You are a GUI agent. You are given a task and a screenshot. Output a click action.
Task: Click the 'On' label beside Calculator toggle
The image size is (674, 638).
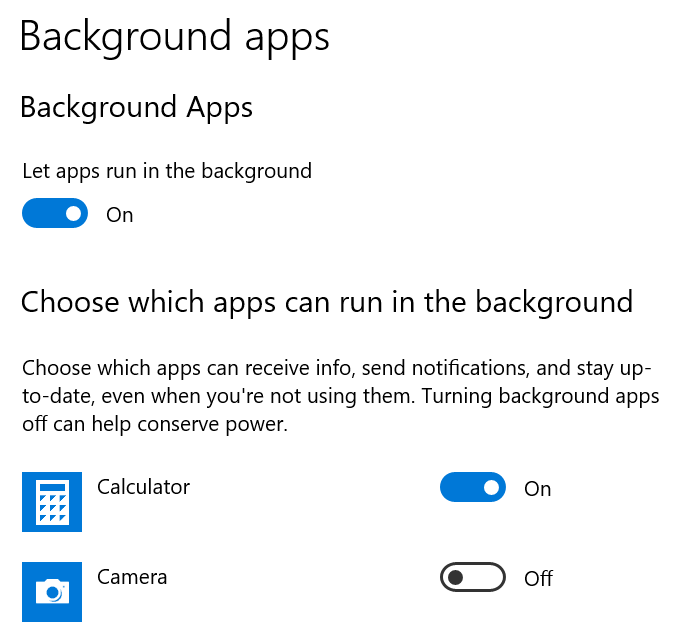coord(538,489)
